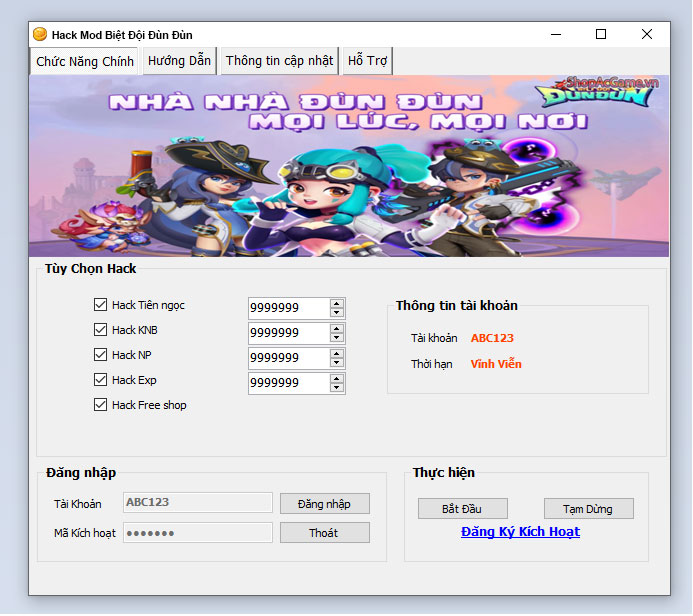This screenshot has width=693, height=616.
Task: Switch to the Chức Năng Chính tab
Action: [x=85, y=61]
